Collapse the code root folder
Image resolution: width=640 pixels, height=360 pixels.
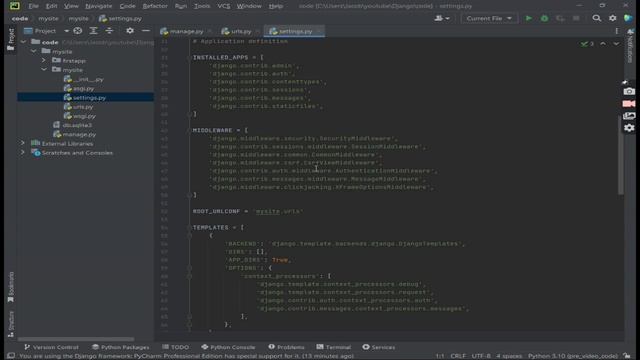pyautogui.click(x=23, y=42)
